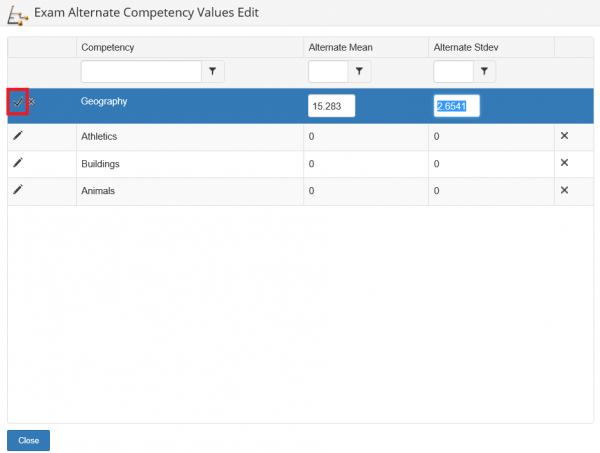Click the Alternate Stdev filter box

(453, 71)
